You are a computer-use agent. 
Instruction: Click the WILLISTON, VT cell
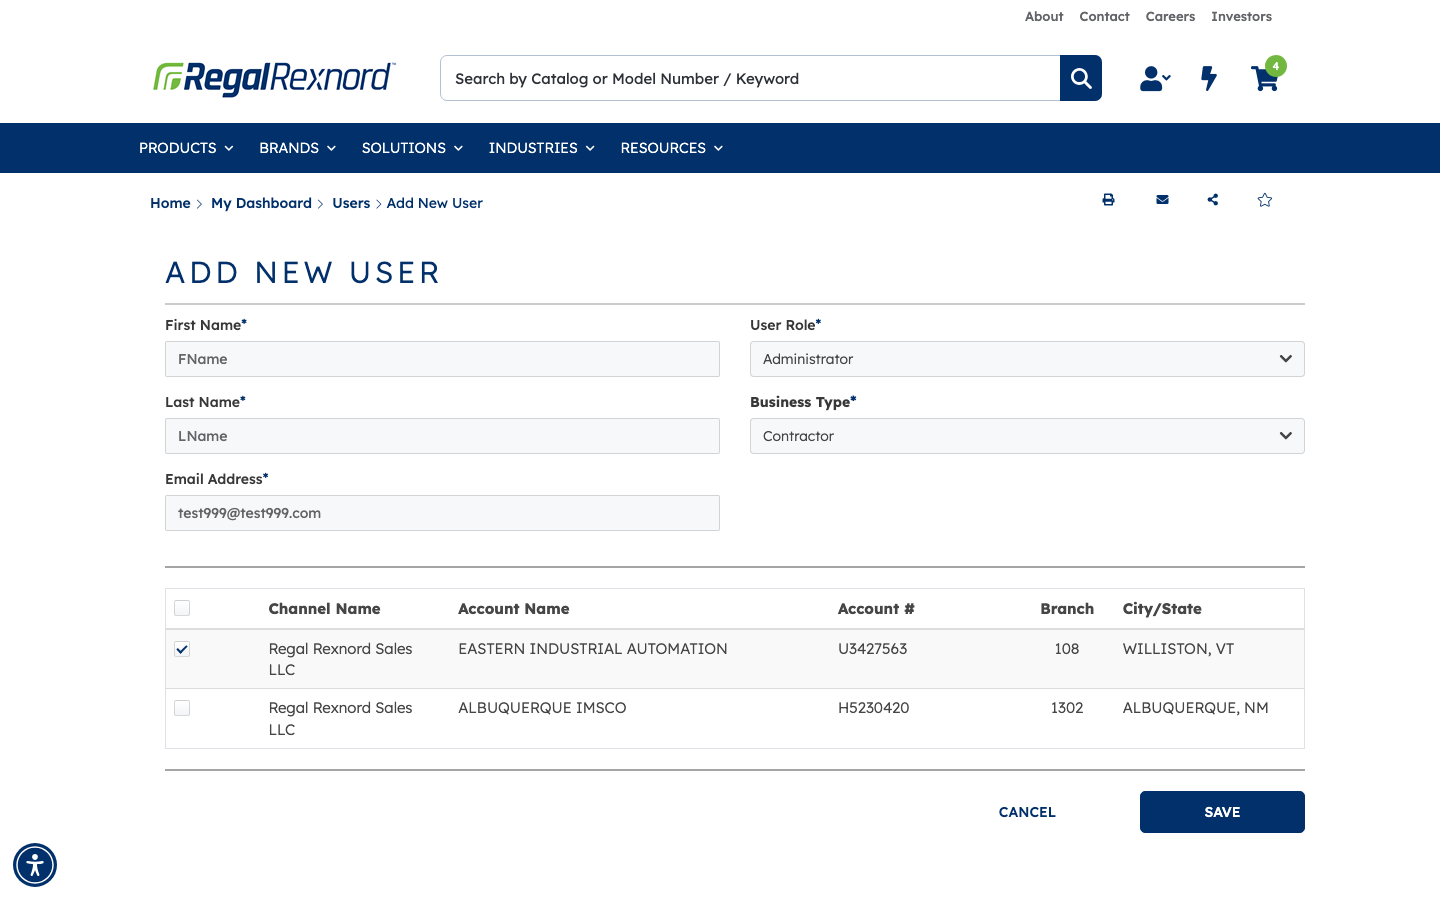coord(1178,649)
